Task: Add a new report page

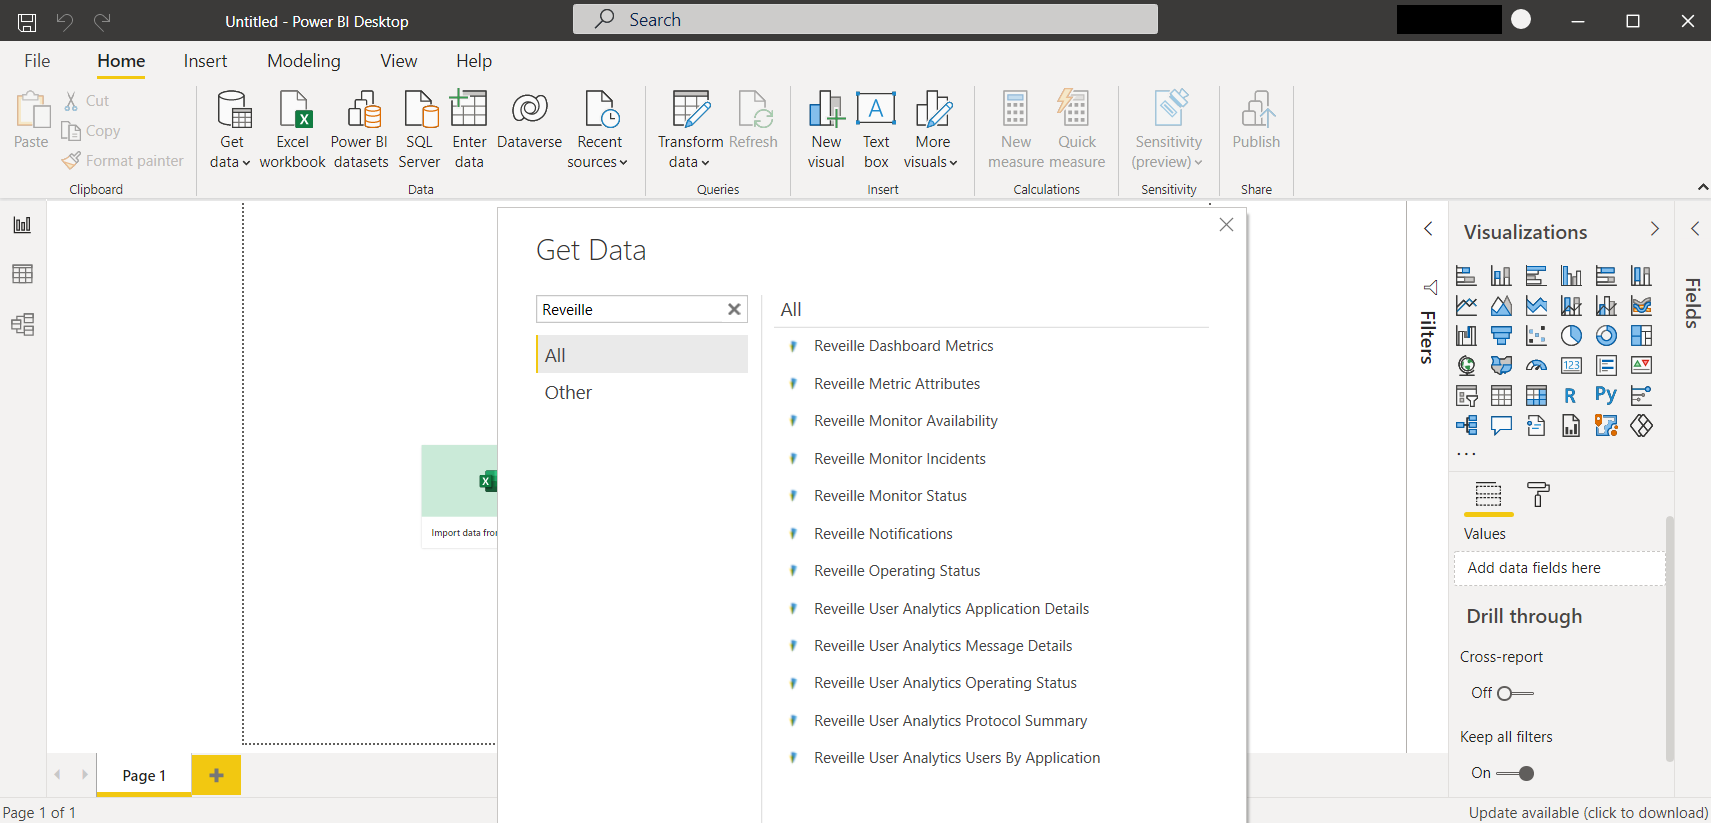Action: coord(216,775)
